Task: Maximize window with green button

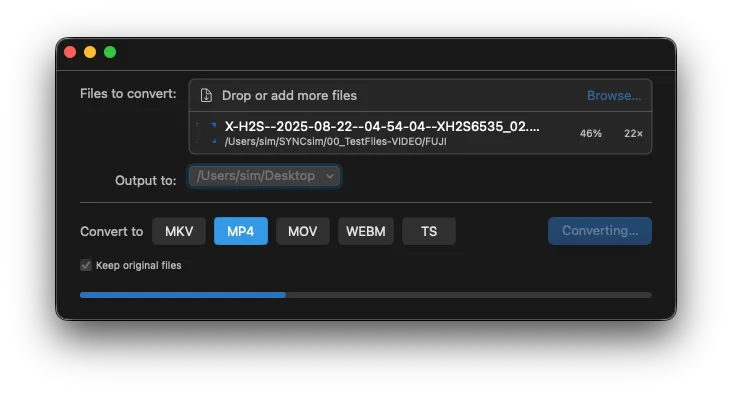Action: point(110,52)
